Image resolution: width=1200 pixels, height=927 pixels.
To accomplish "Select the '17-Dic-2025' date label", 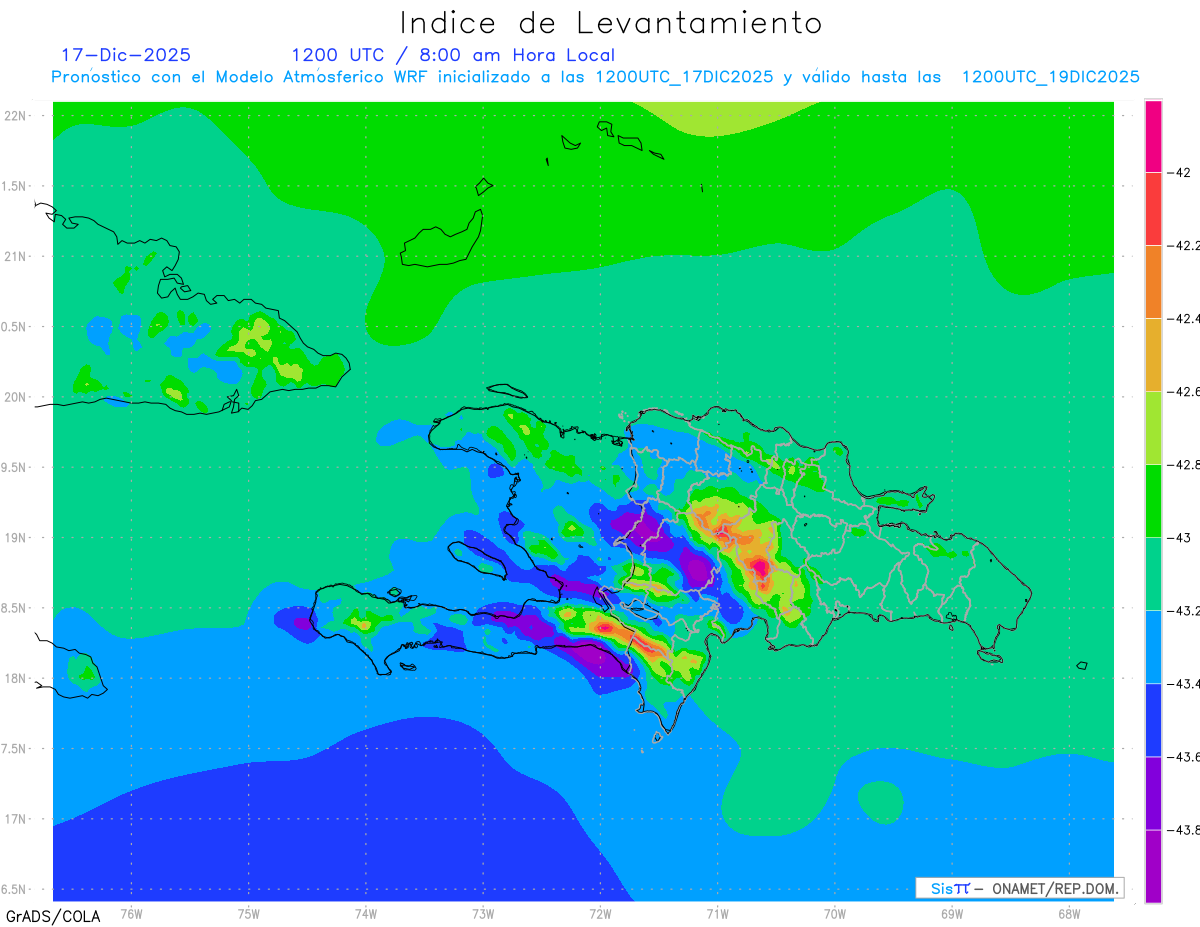I will click(x=126, y=55).
